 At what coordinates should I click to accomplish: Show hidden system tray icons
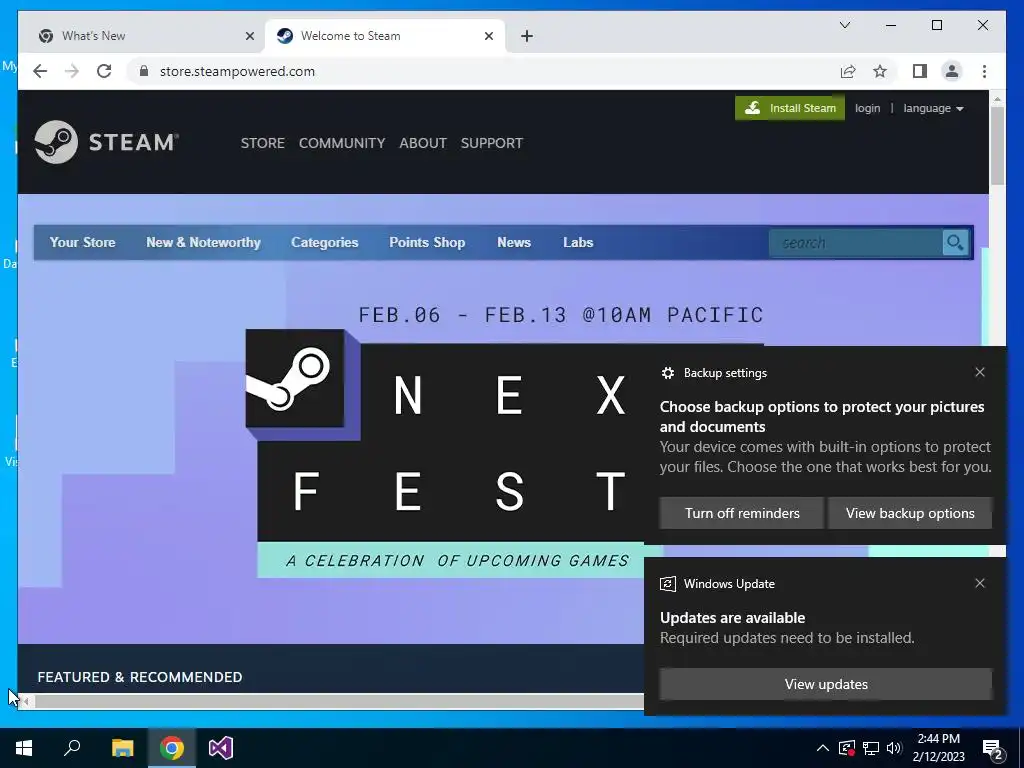(x=823, y=748)
